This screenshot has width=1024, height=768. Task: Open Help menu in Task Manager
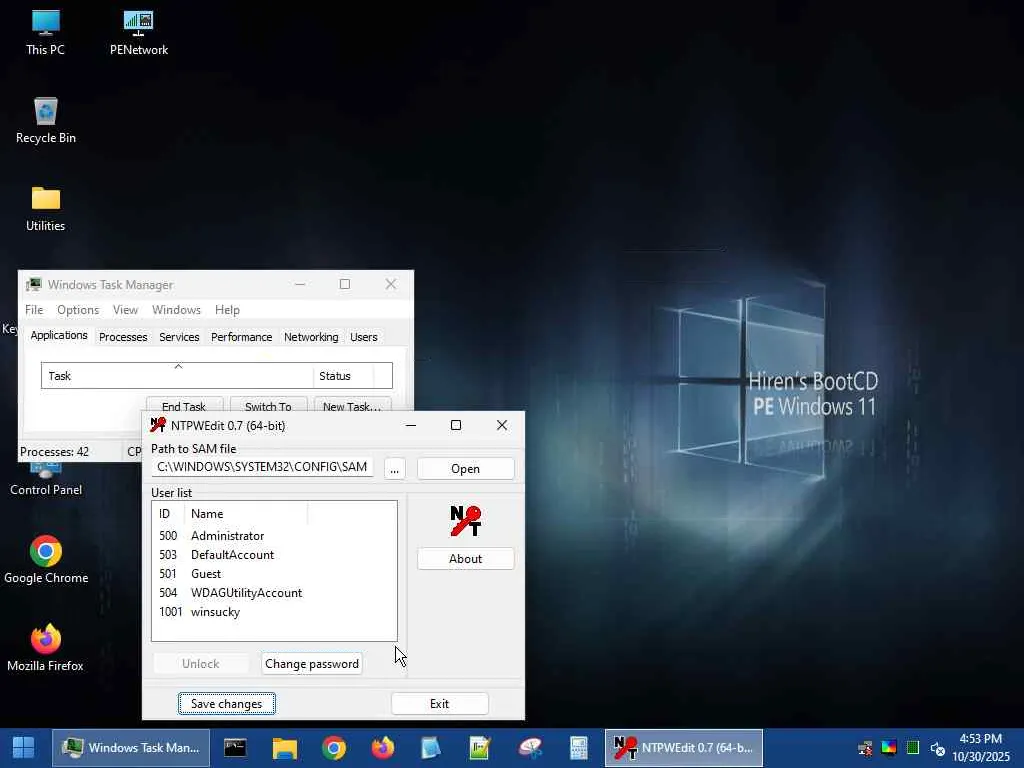click(227, 310)
